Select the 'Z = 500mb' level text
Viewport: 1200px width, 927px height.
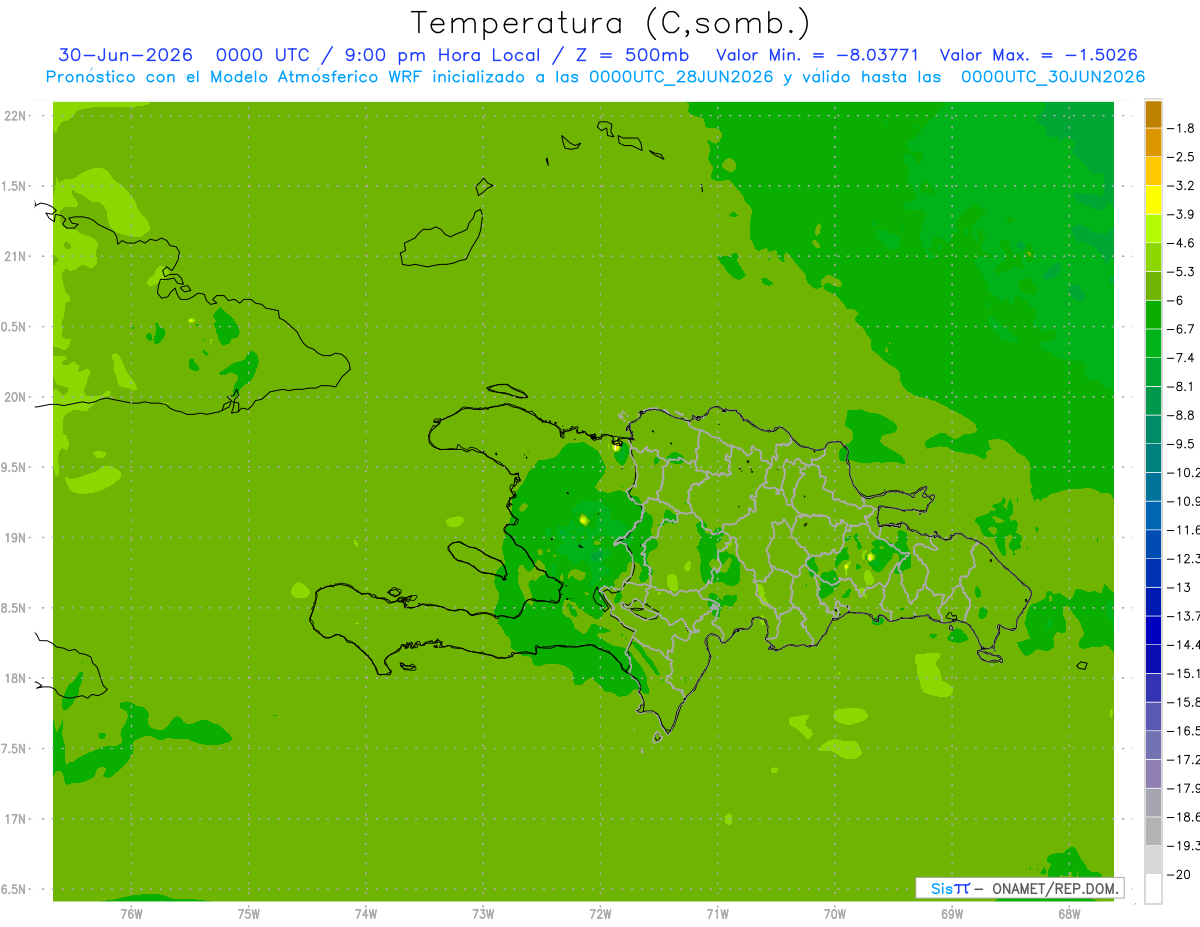pyautogui.click(x=631, y=55)
